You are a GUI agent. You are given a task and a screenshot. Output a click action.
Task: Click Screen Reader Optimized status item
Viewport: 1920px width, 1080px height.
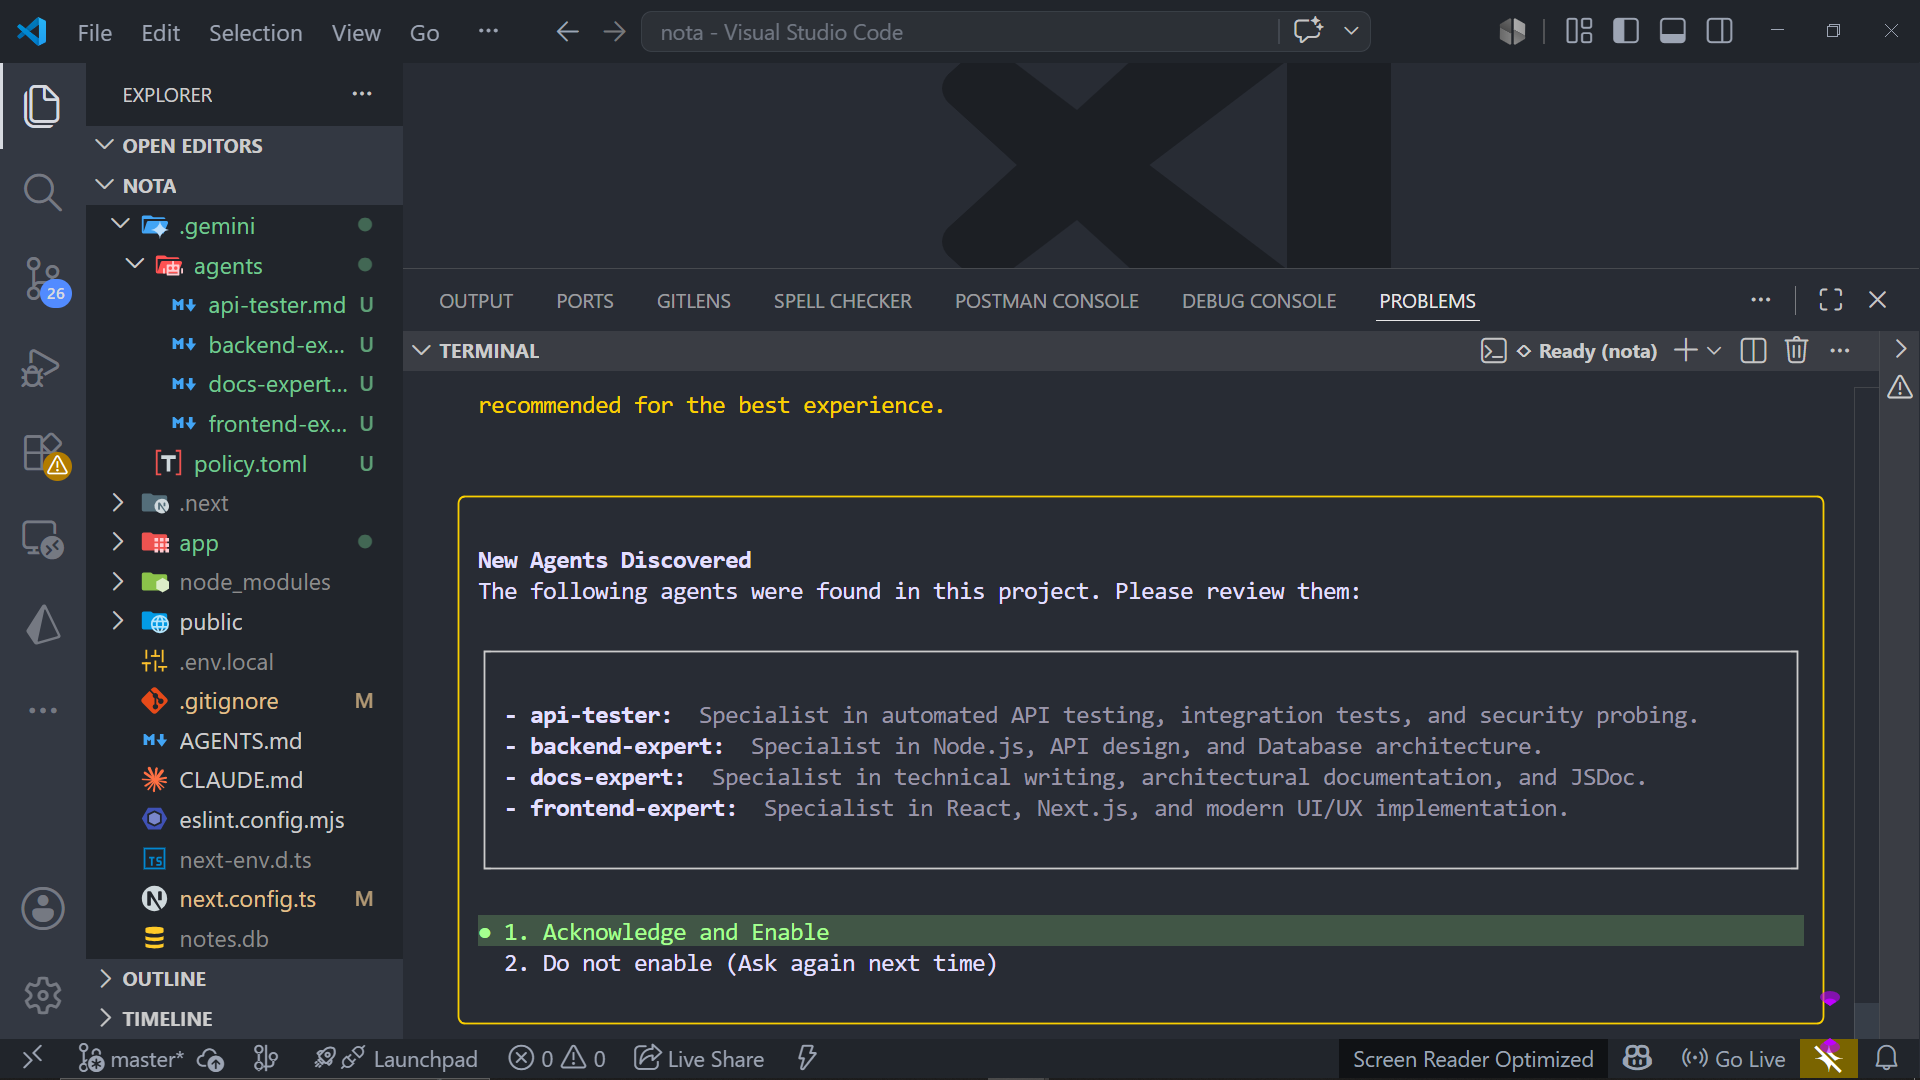pos(1473,1059)
